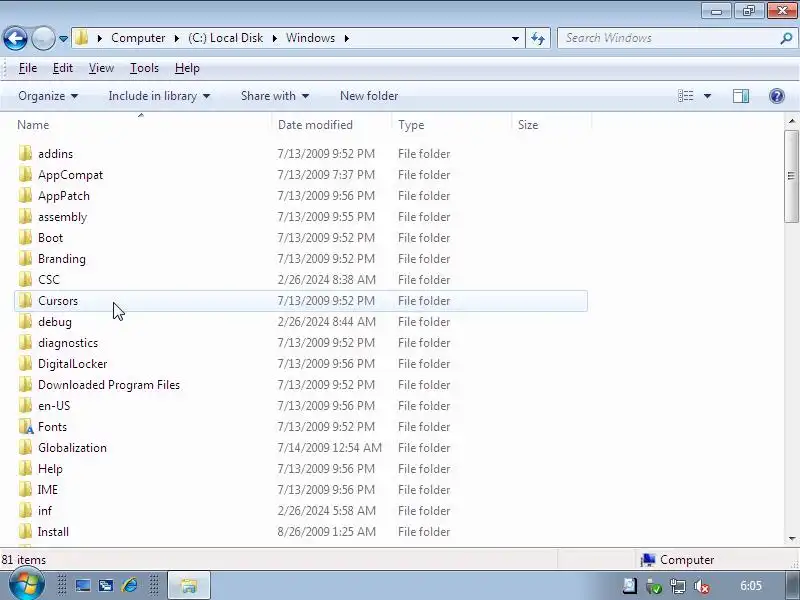Show the preview pane
The image size is (800, 600).
click(741, 96)
